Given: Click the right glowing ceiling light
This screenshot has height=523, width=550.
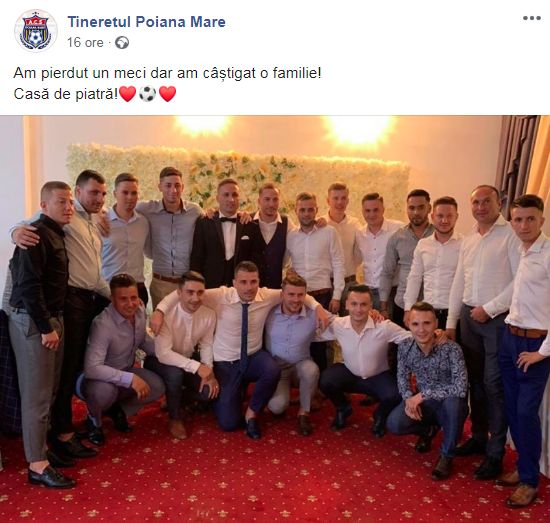Looking at the screenshot, I should pos(359,128).
